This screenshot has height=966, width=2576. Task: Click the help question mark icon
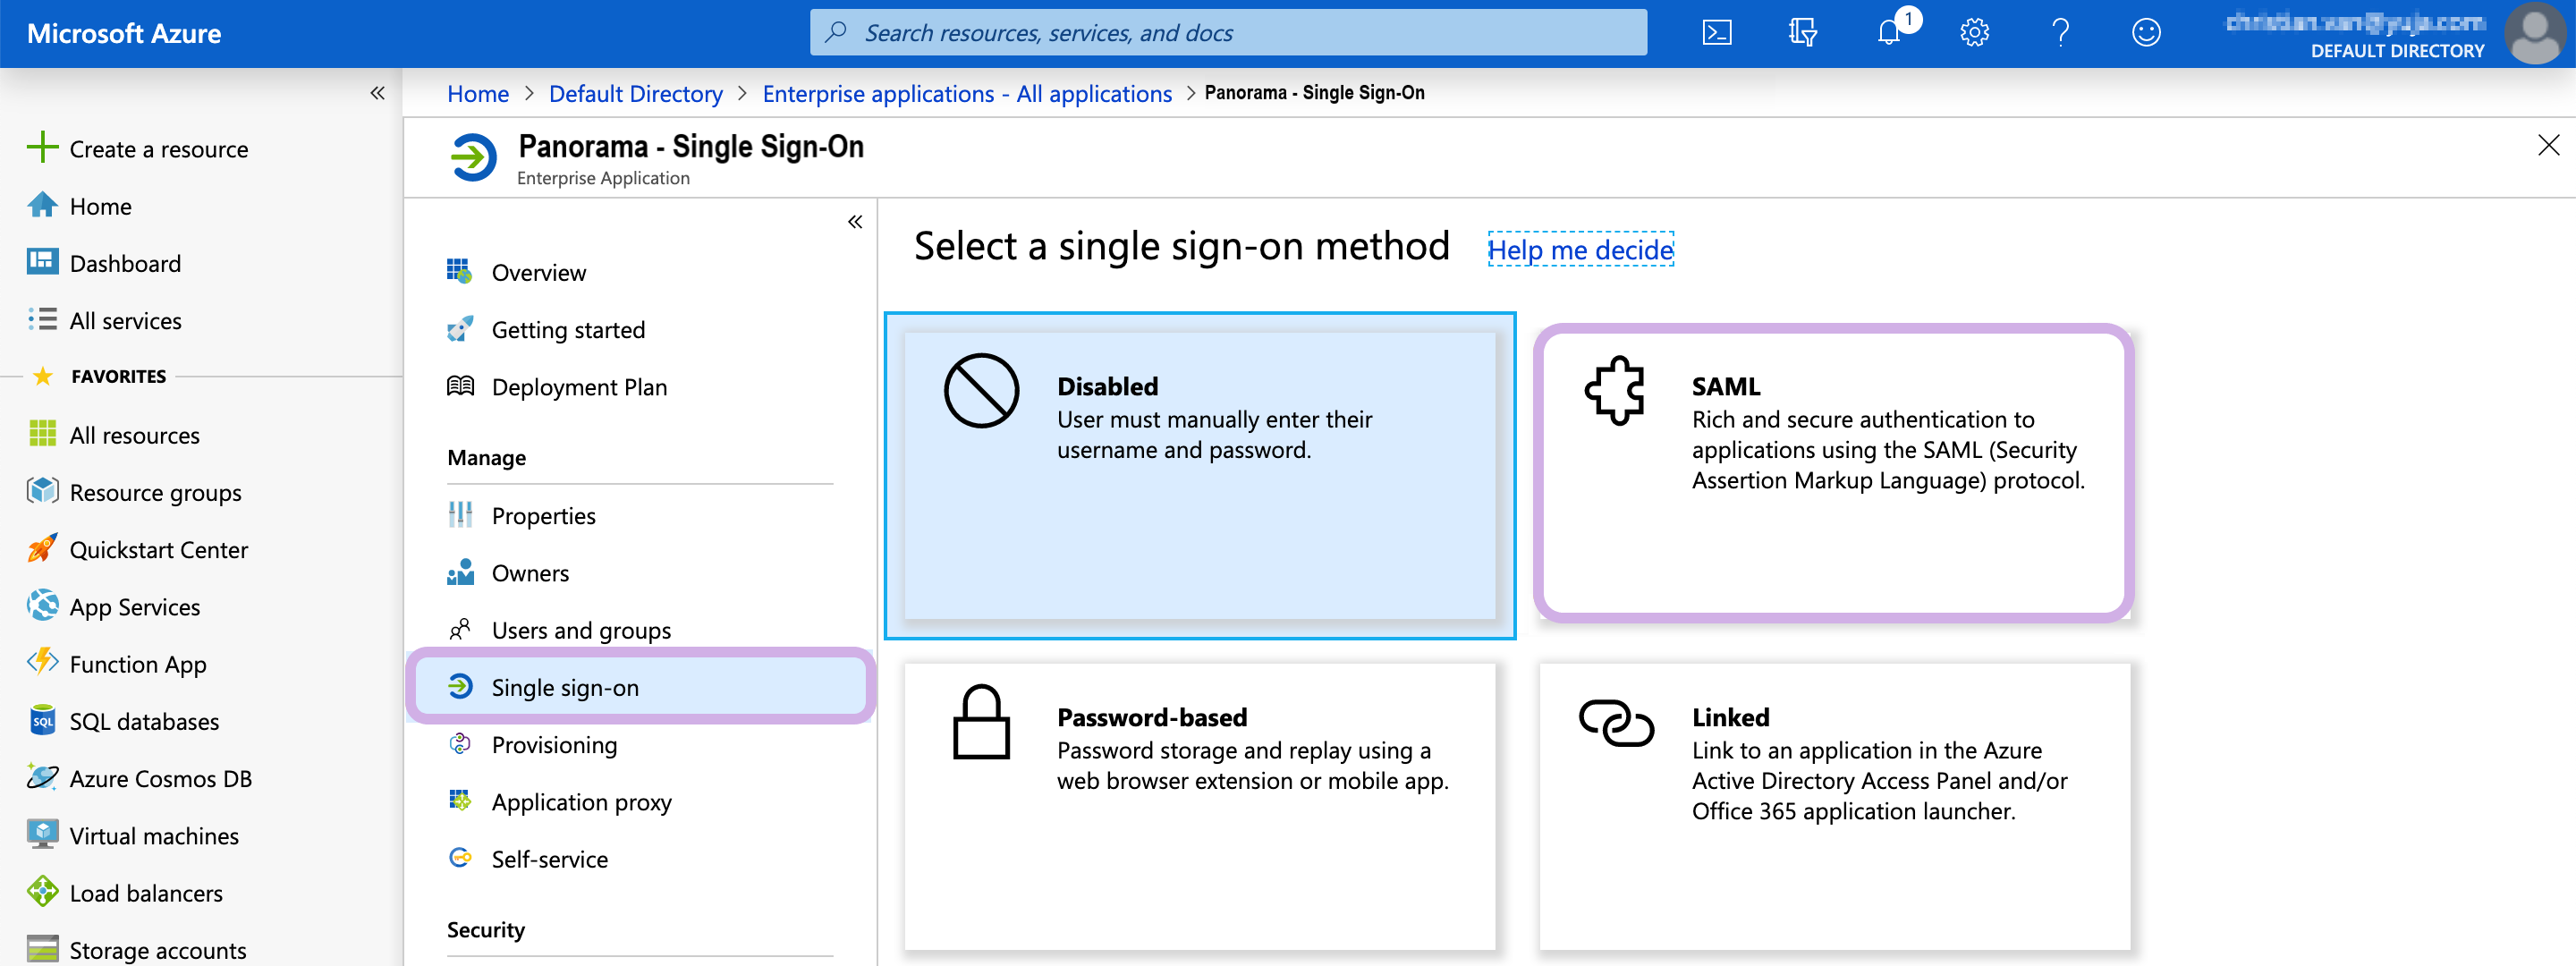pos(2060,33)
